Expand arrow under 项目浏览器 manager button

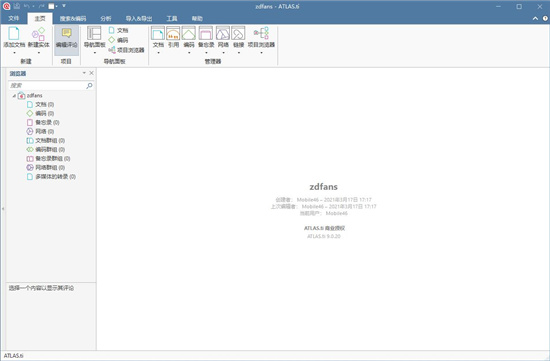pos(261,53)
